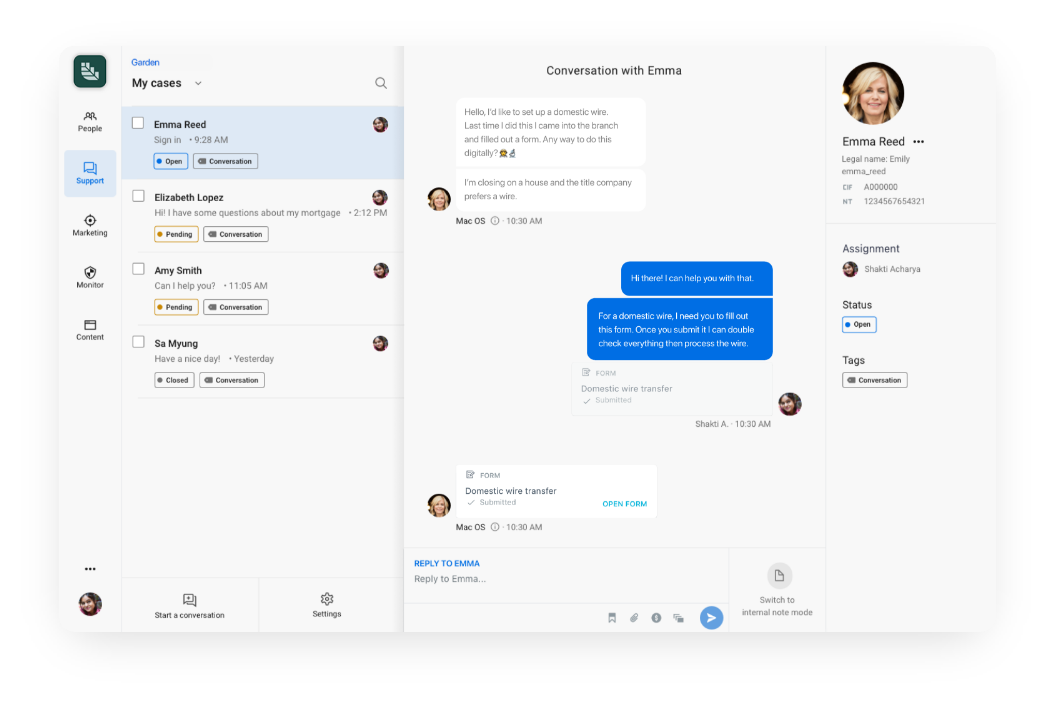Click Start a conversation button
The width and height of the screenshot is (1052, 704).
pos(189,605)
